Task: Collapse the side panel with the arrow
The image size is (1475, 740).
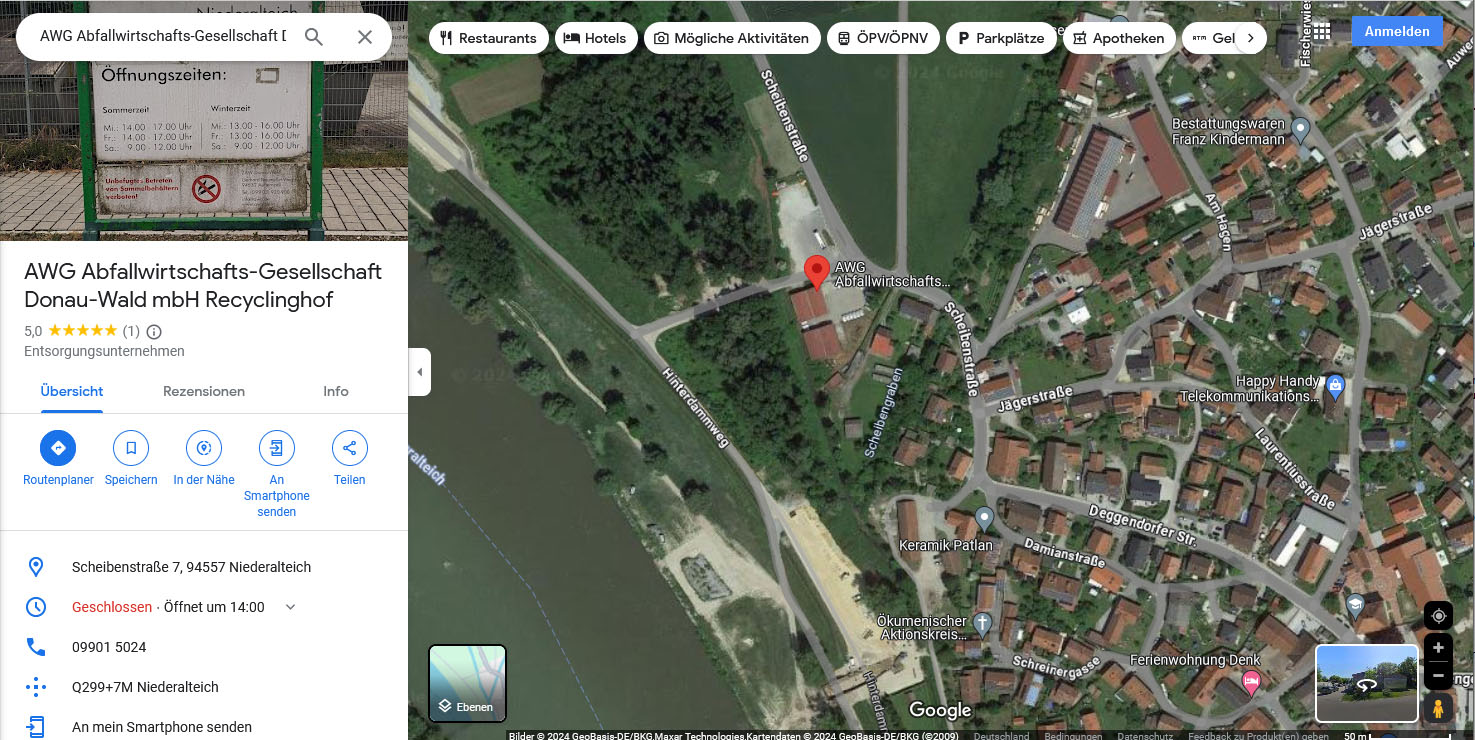Action: point(419,371)
